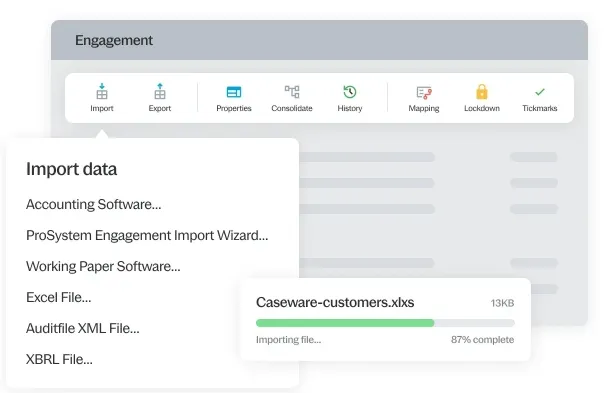Pick Working Paper Software... option
604x393 pixels.
(103, 266)
